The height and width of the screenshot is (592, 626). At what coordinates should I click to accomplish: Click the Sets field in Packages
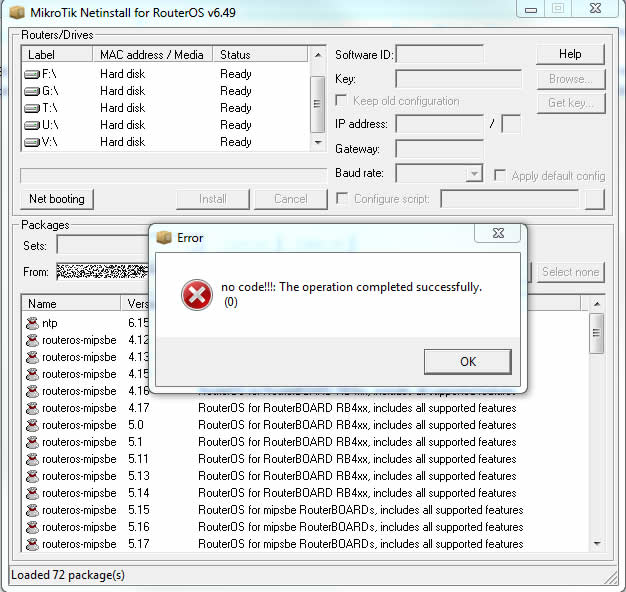(103, 245)
